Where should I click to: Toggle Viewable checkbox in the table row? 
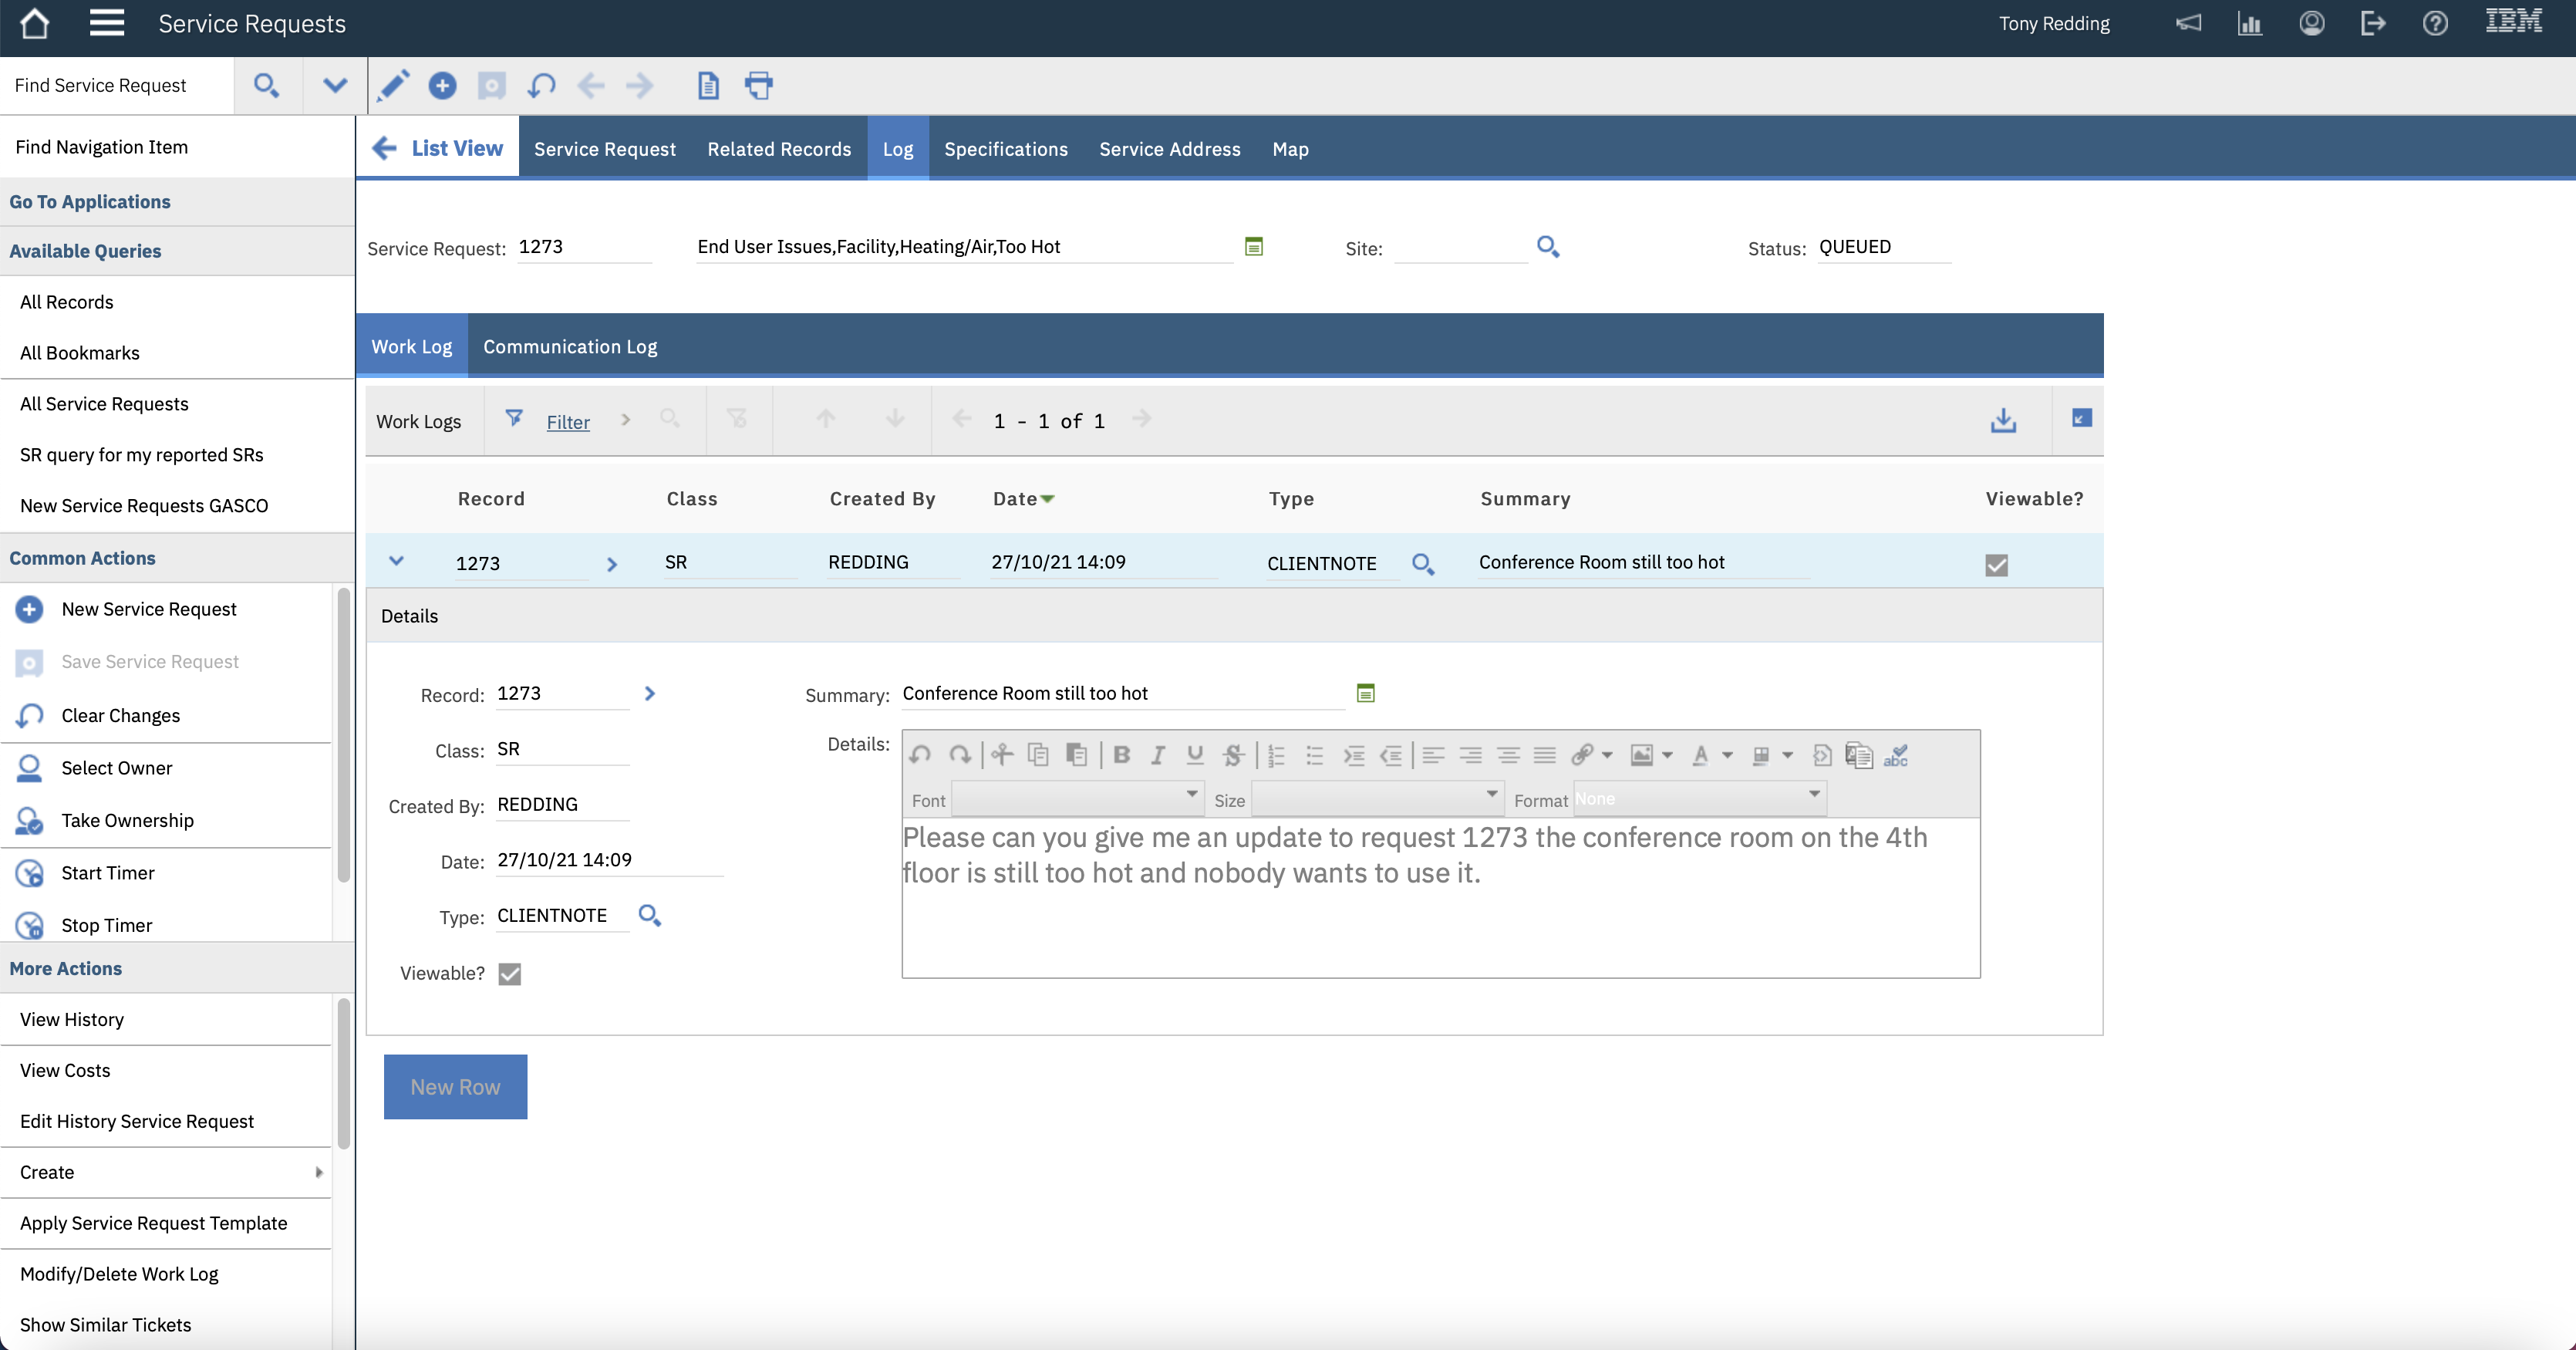click(x=1996, y=565)
